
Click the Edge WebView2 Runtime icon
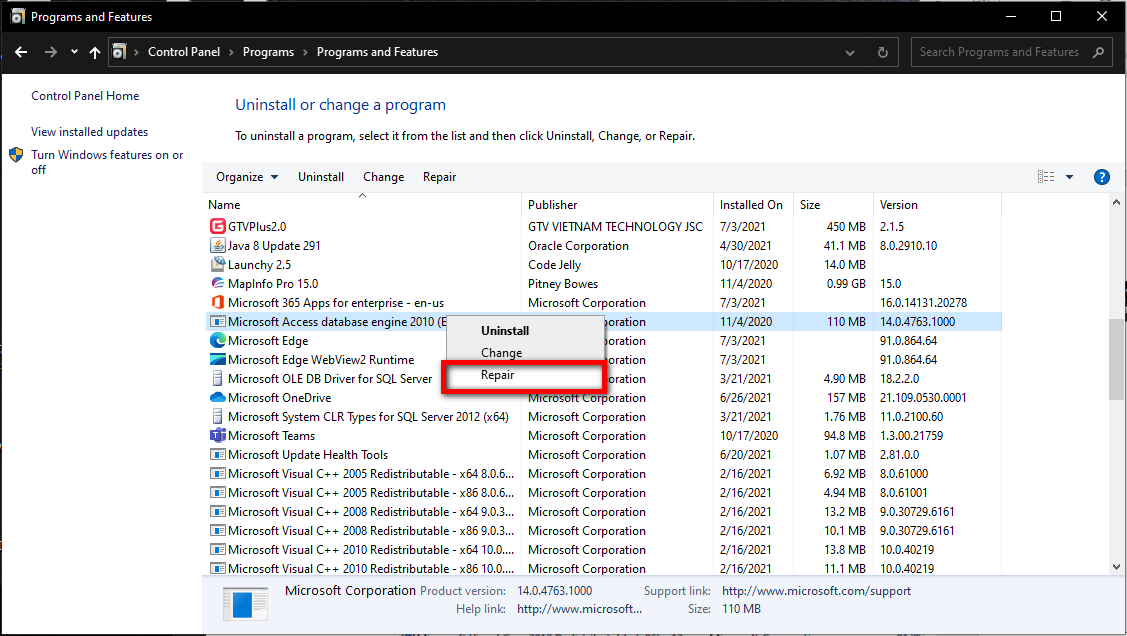(x=217, y=359)
